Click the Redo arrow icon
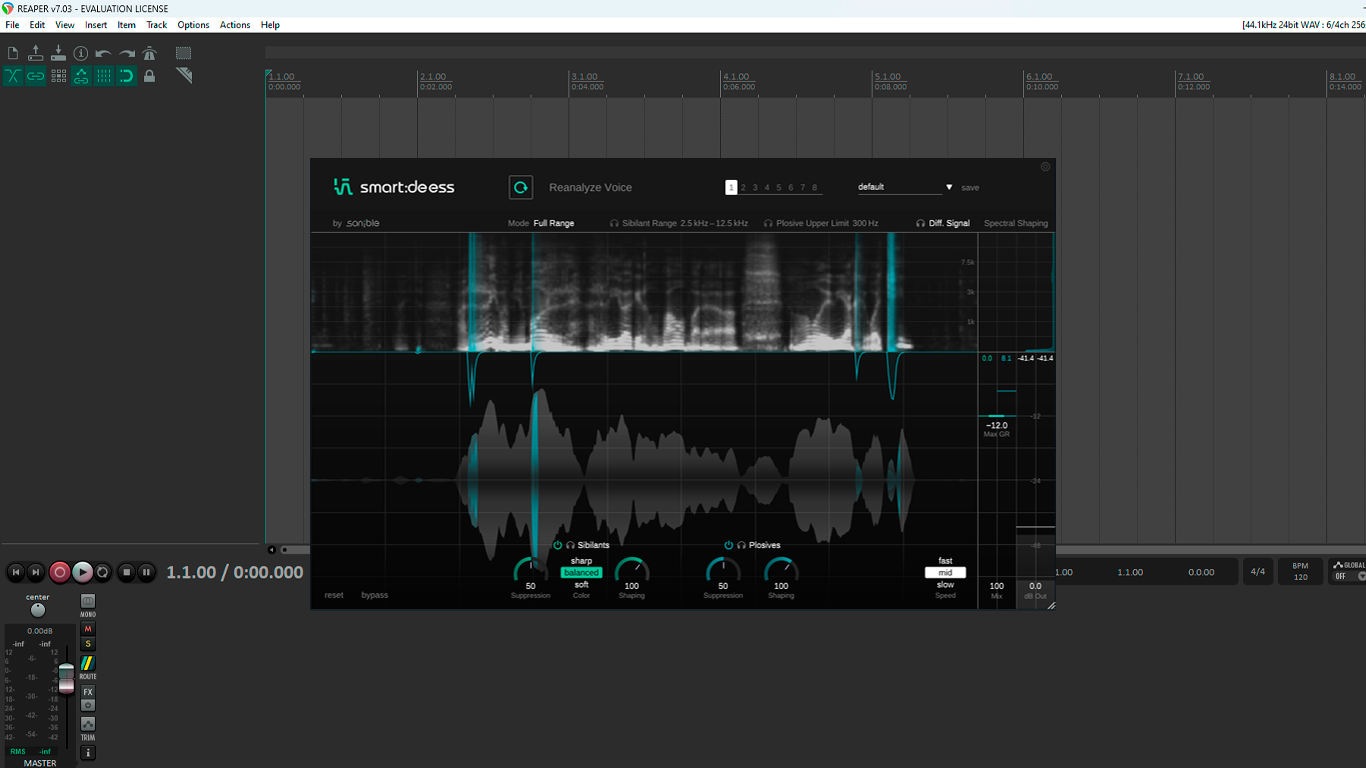 [127, 53]
